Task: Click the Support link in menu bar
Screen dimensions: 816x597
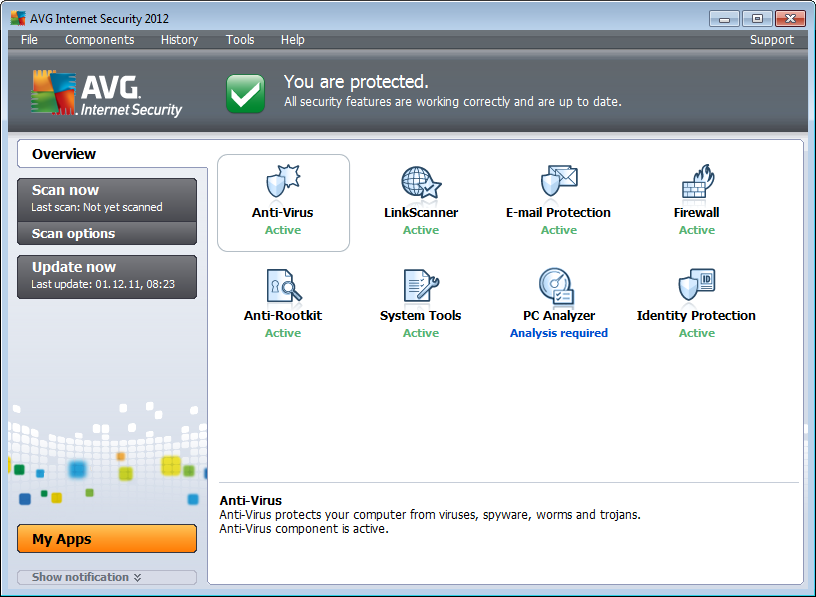Action: [x=771, y=40]
